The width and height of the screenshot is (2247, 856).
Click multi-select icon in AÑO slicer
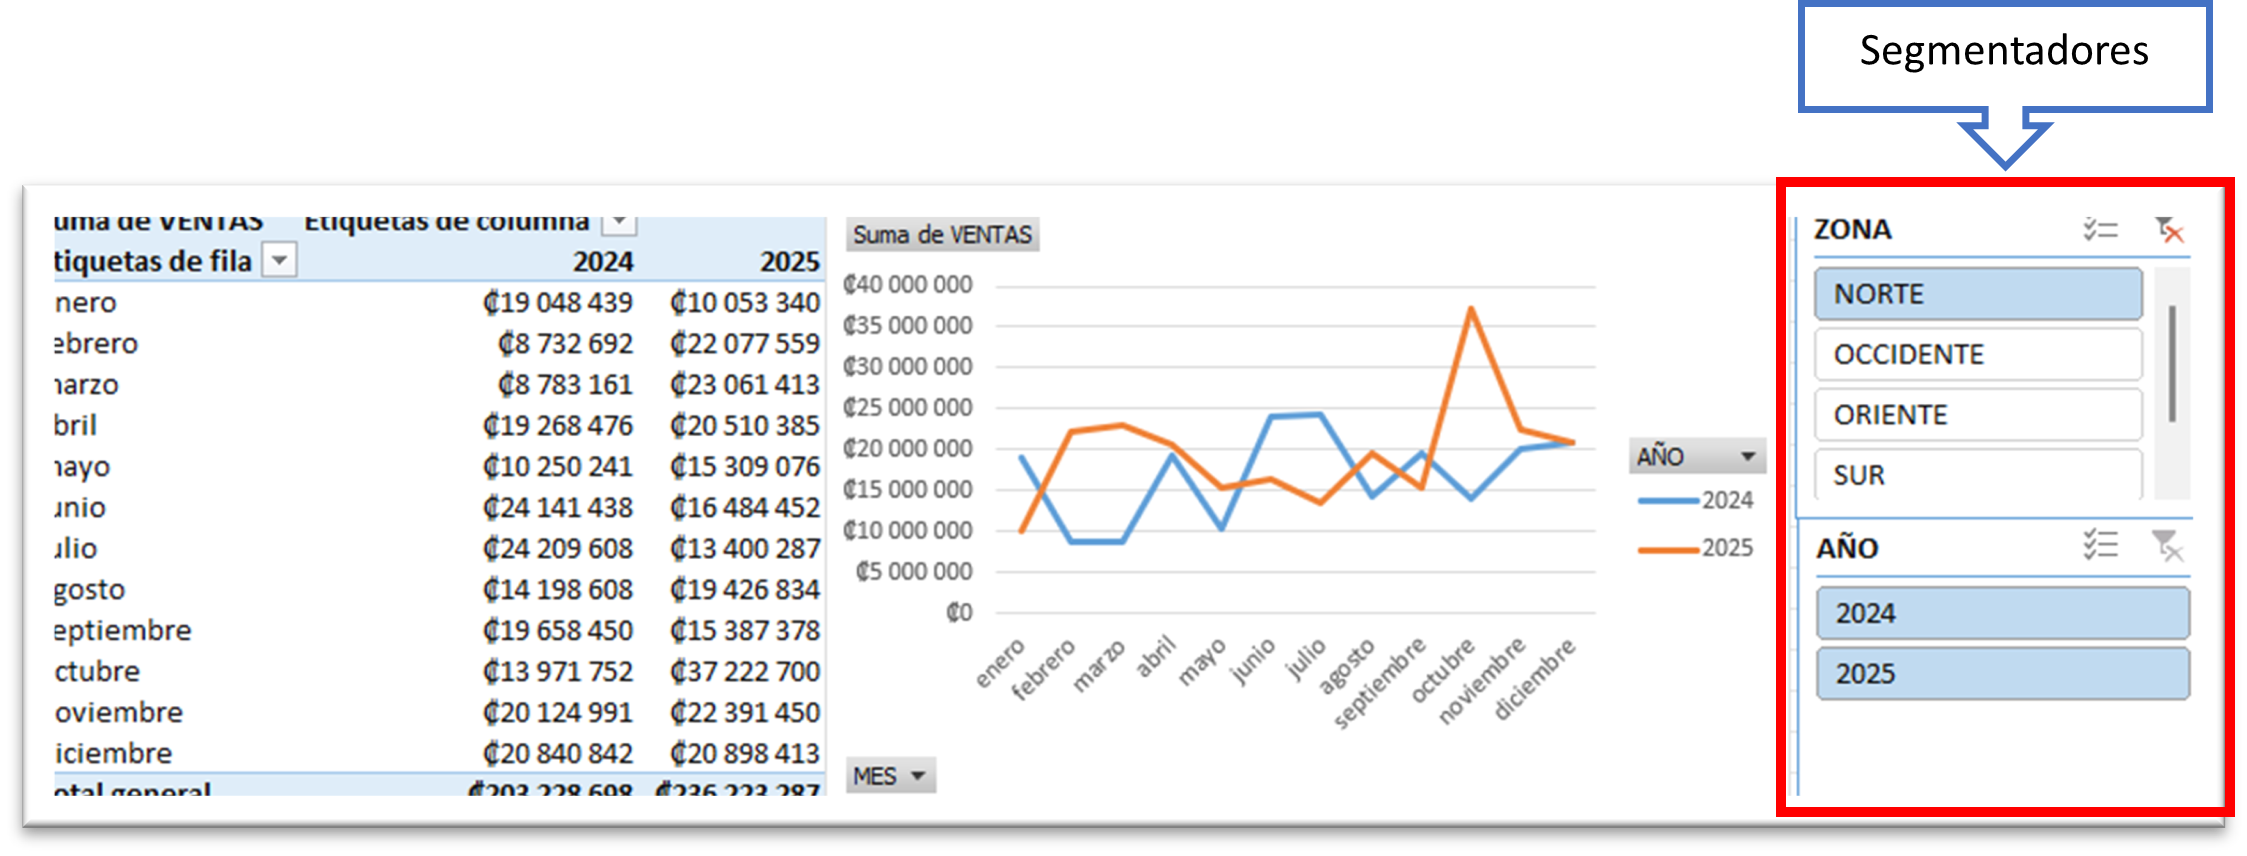2100,545
